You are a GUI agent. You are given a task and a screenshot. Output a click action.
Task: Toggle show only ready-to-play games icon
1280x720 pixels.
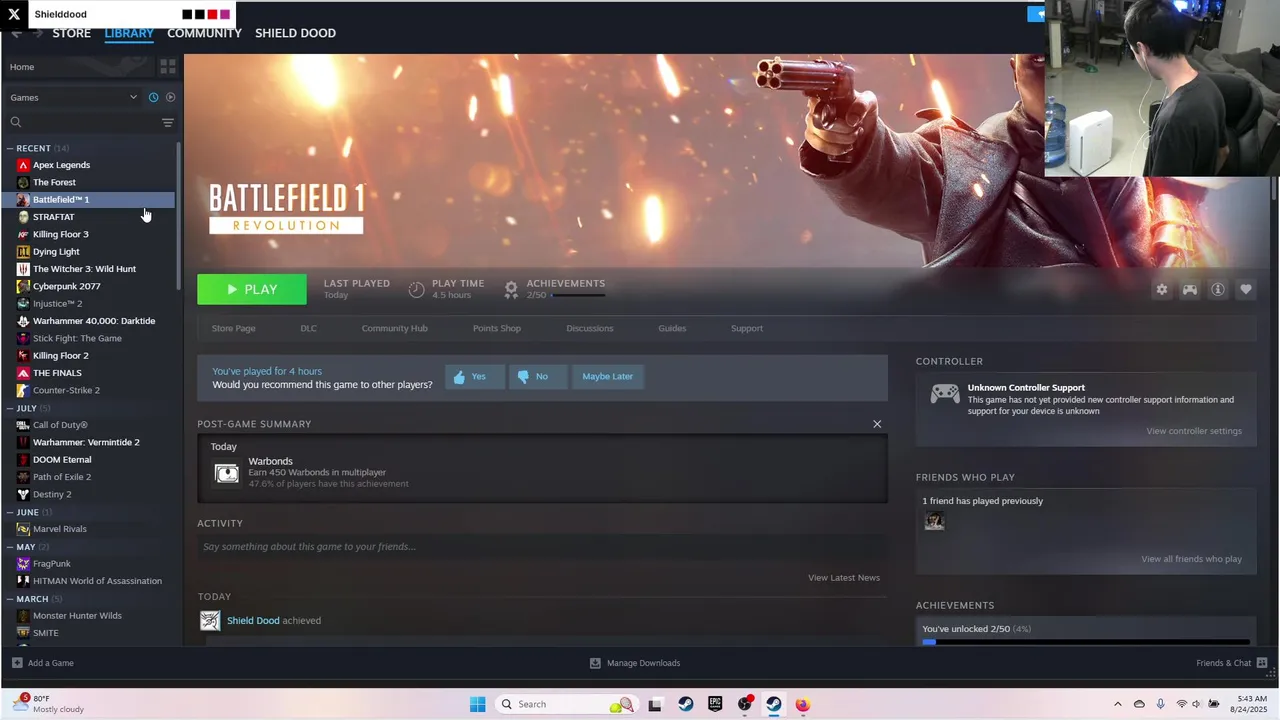click(x=170, y=97)
